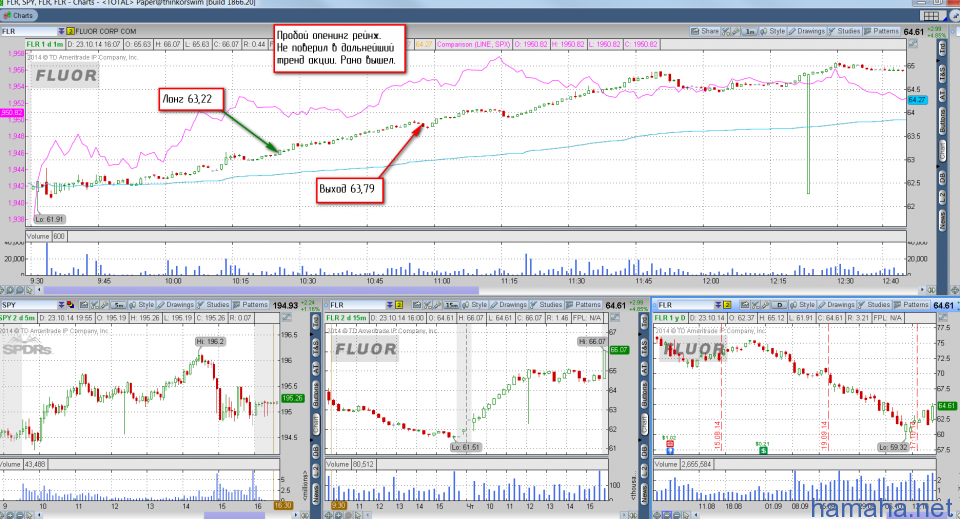Click scissors icon on SPY chart toolbar
The height and width of the screenshot is (519, 960).
click(96, 305)
